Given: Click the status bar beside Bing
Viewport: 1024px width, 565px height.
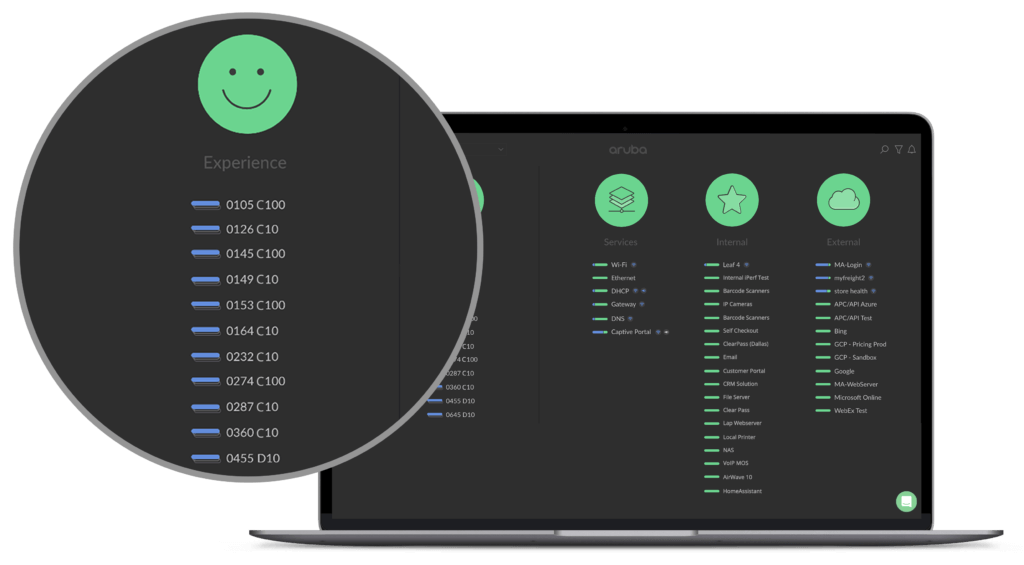Looking at the screenshot, I should coord(823,331).
